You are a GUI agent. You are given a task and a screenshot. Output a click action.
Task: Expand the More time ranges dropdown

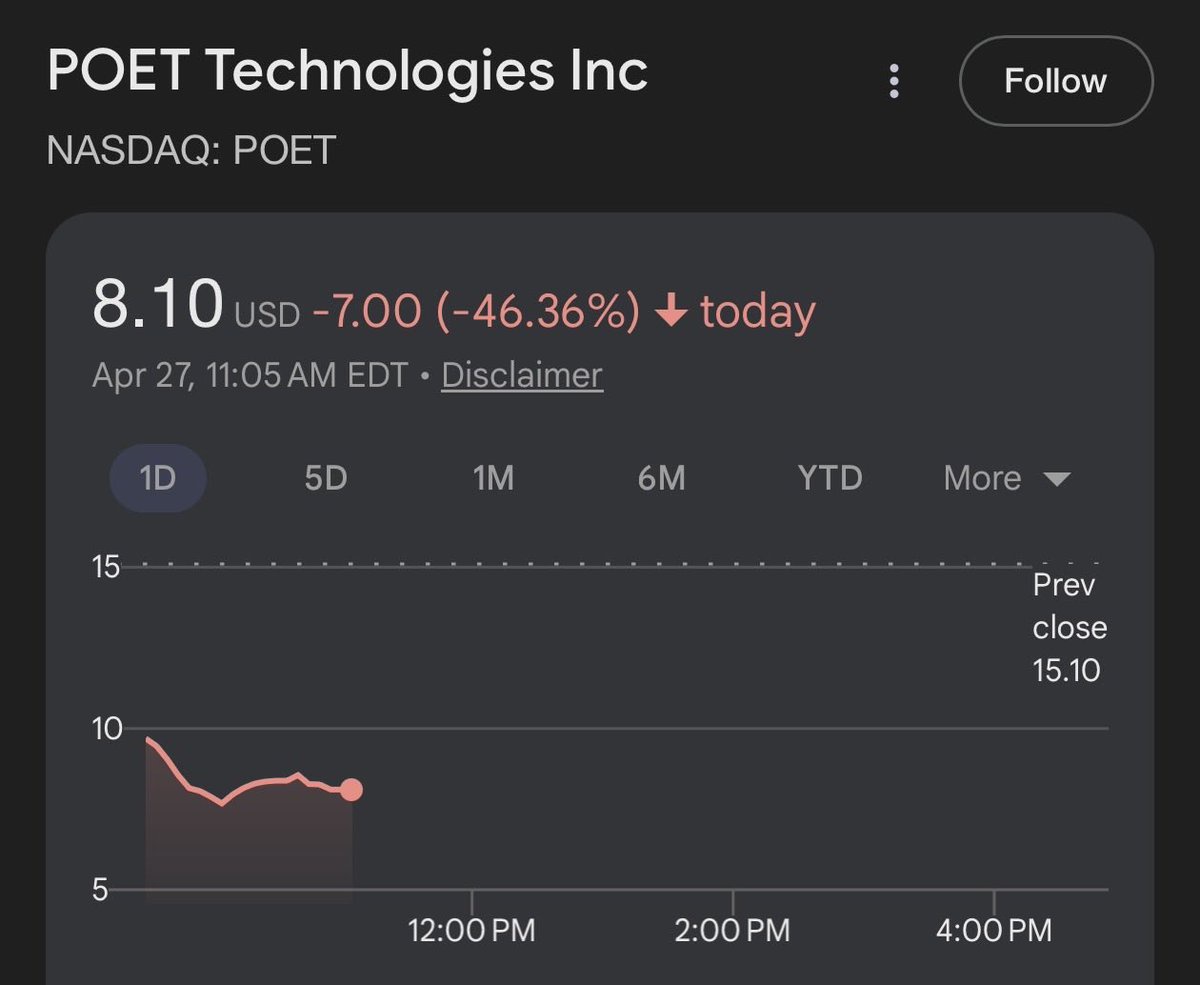tap(1007, 478)
